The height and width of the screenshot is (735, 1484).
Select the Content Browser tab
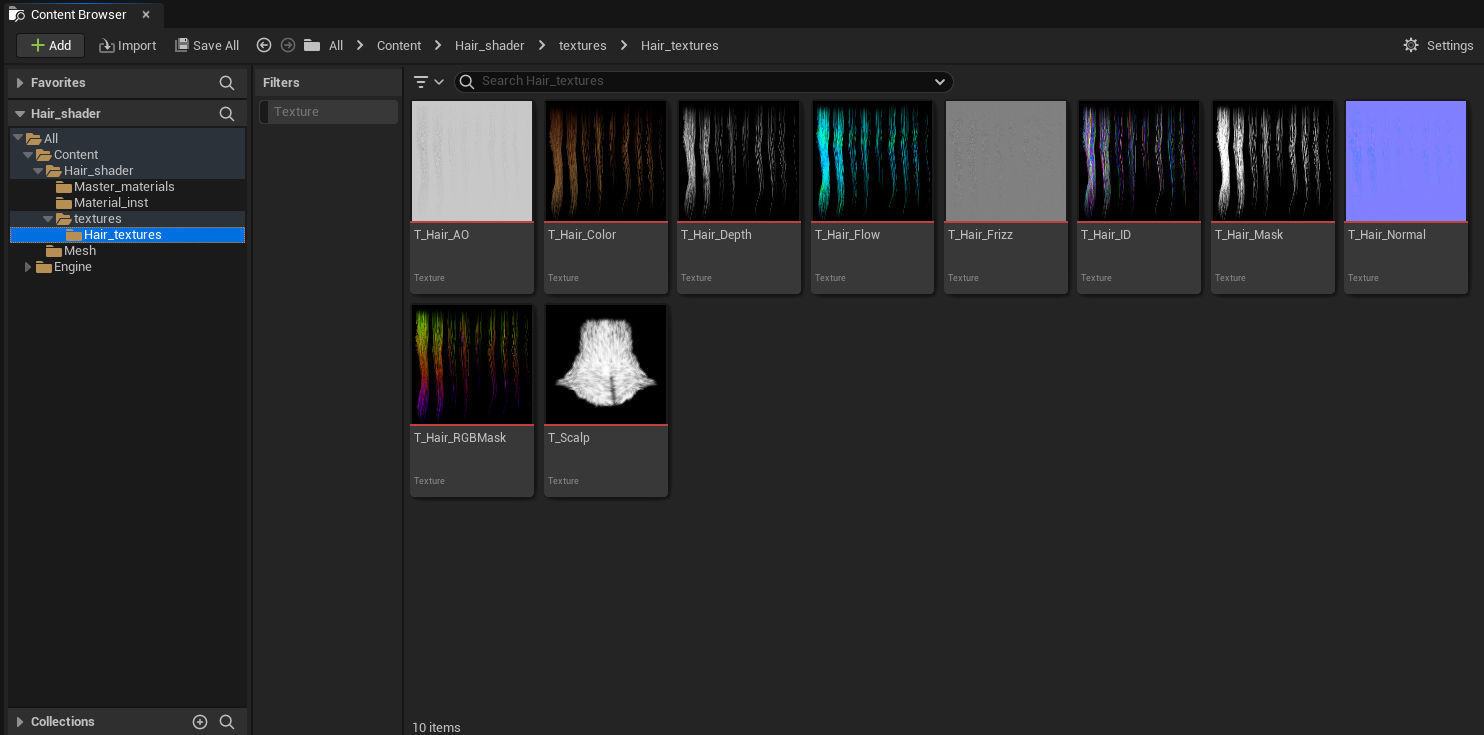[78, 15]
